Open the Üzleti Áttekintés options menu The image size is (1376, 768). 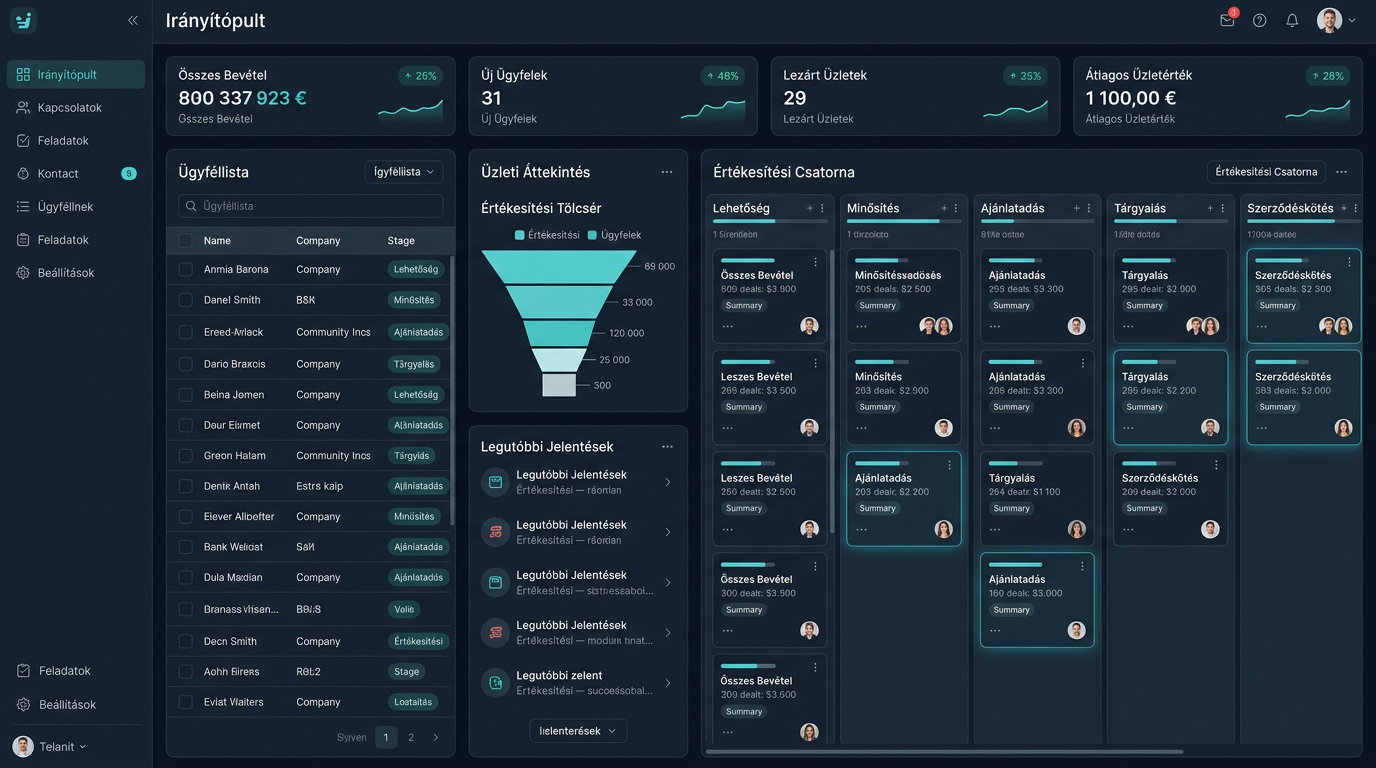(667, 172)
